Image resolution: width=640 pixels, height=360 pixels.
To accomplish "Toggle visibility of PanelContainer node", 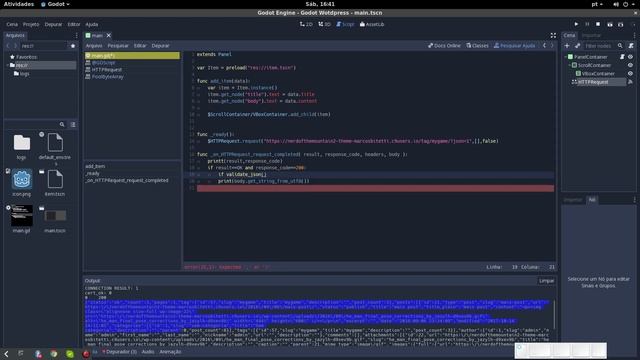I will [630, 57].
